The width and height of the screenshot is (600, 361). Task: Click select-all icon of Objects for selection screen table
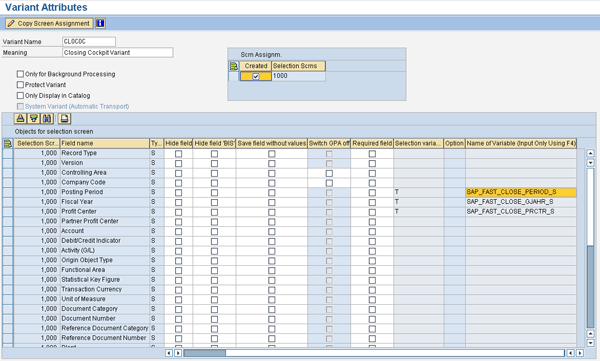tap(8, 143)
